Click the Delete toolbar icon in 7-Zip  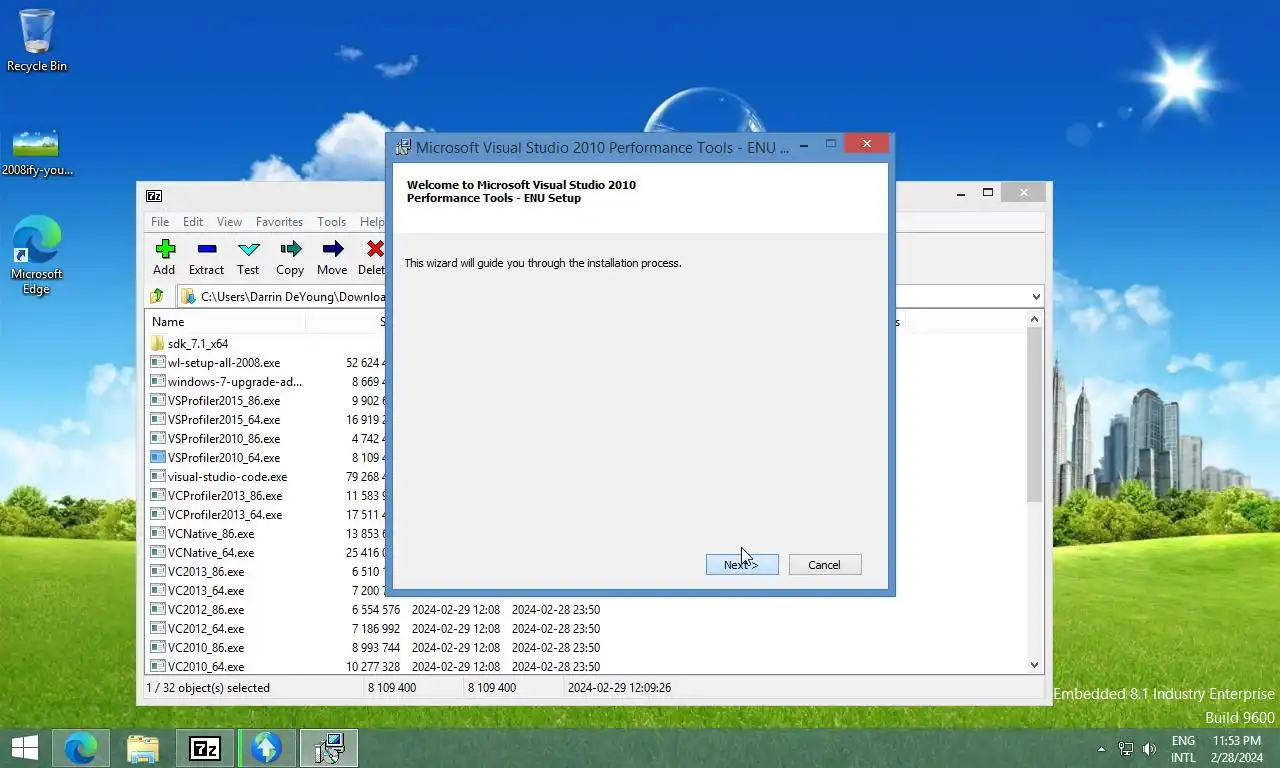372,257
